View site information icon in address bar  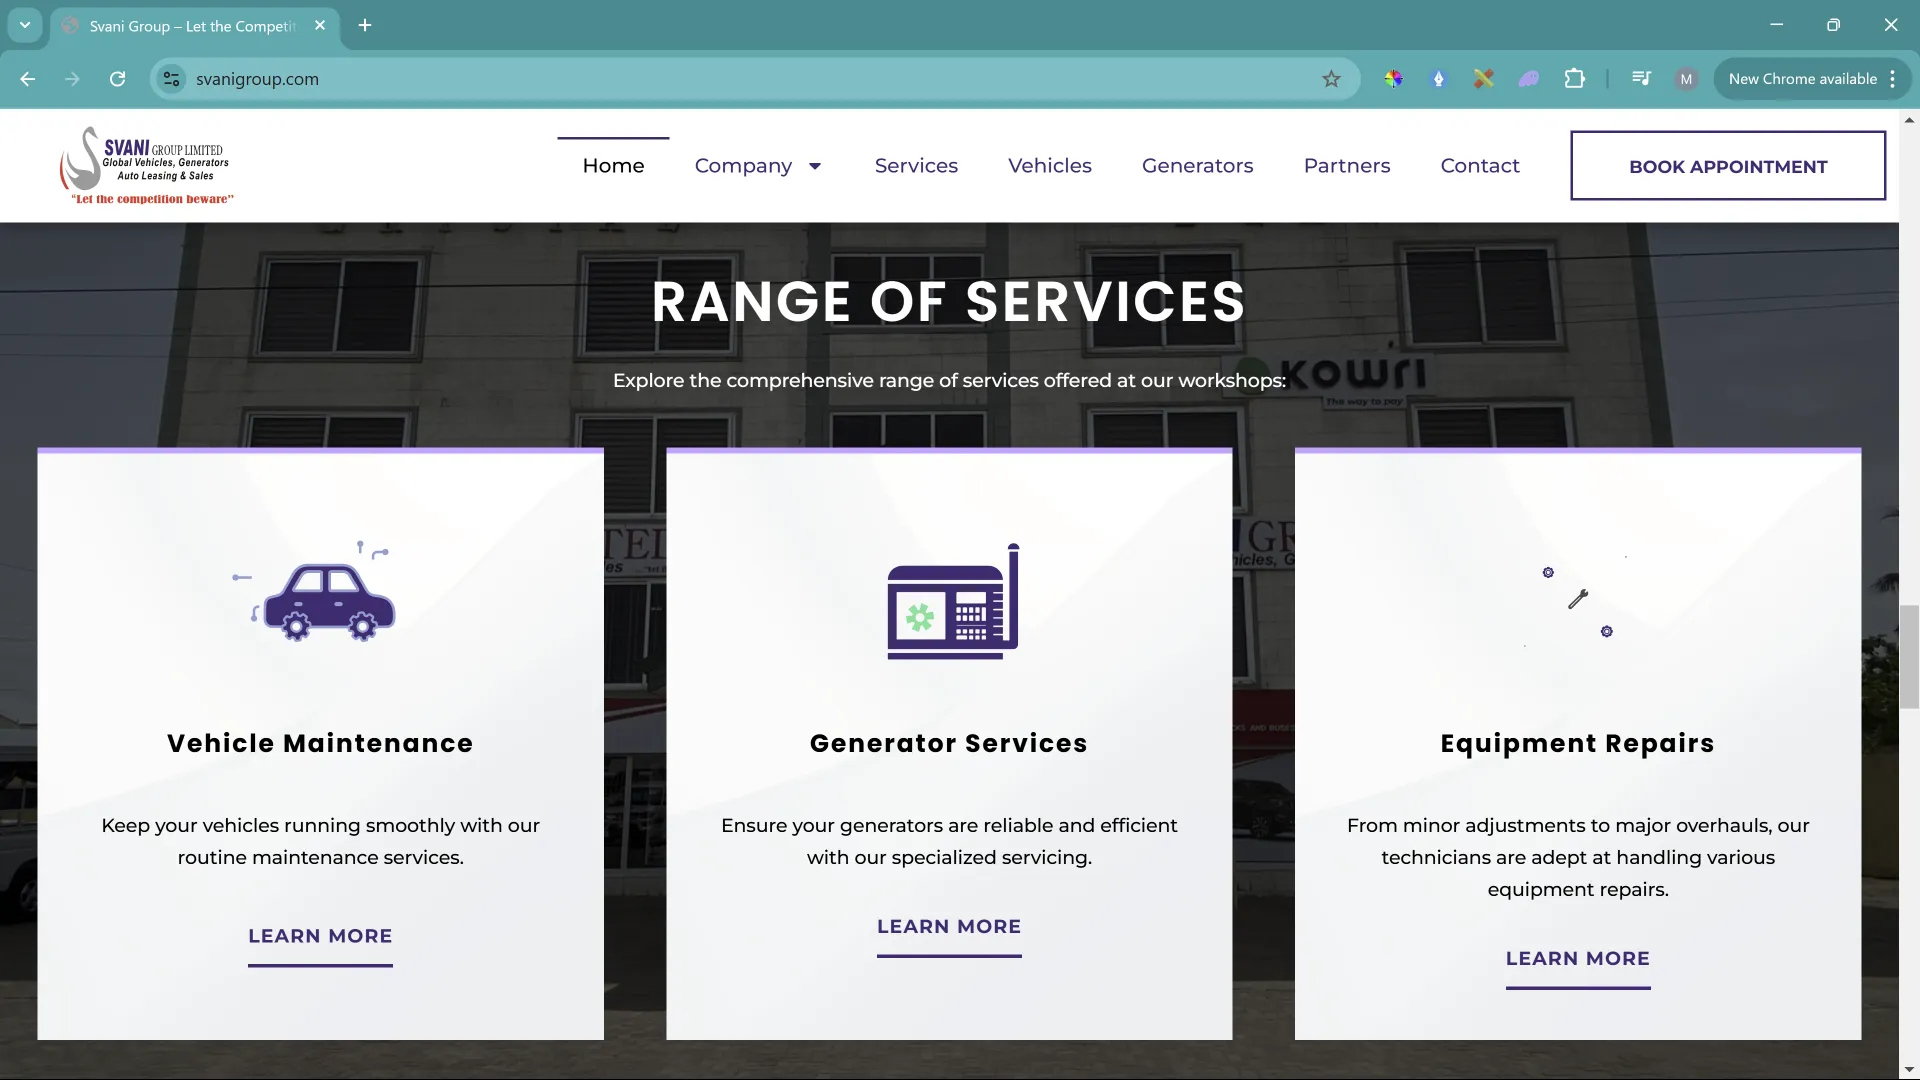172,79
